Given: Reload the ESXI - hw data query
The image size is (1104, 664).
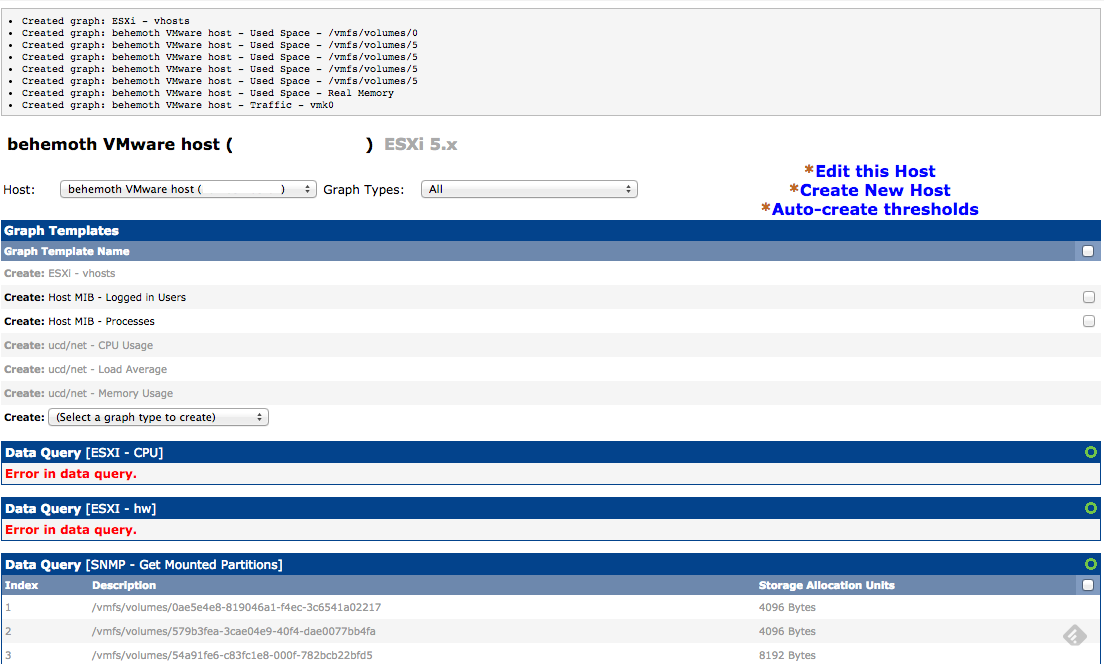Looking at the screenshot, I should 1091,508.
